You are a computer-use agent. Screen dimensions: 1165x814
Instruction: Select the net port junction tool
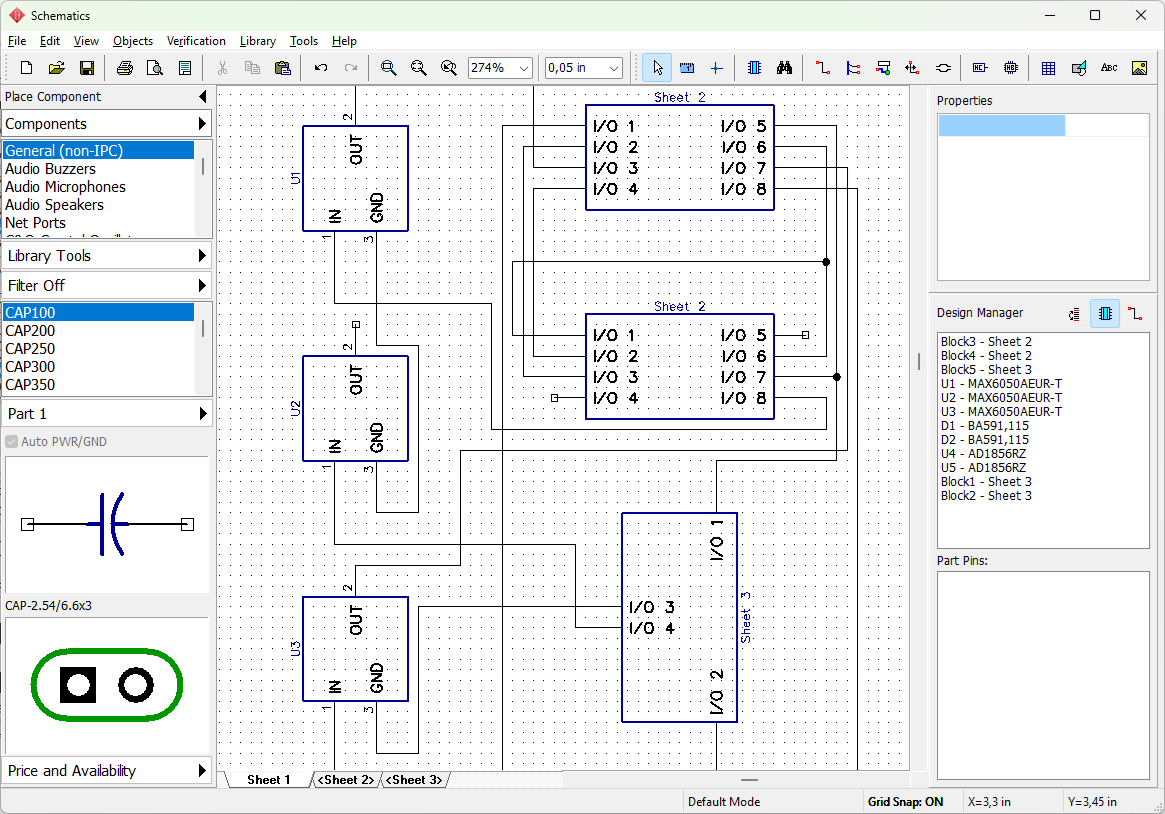(912, 68)
